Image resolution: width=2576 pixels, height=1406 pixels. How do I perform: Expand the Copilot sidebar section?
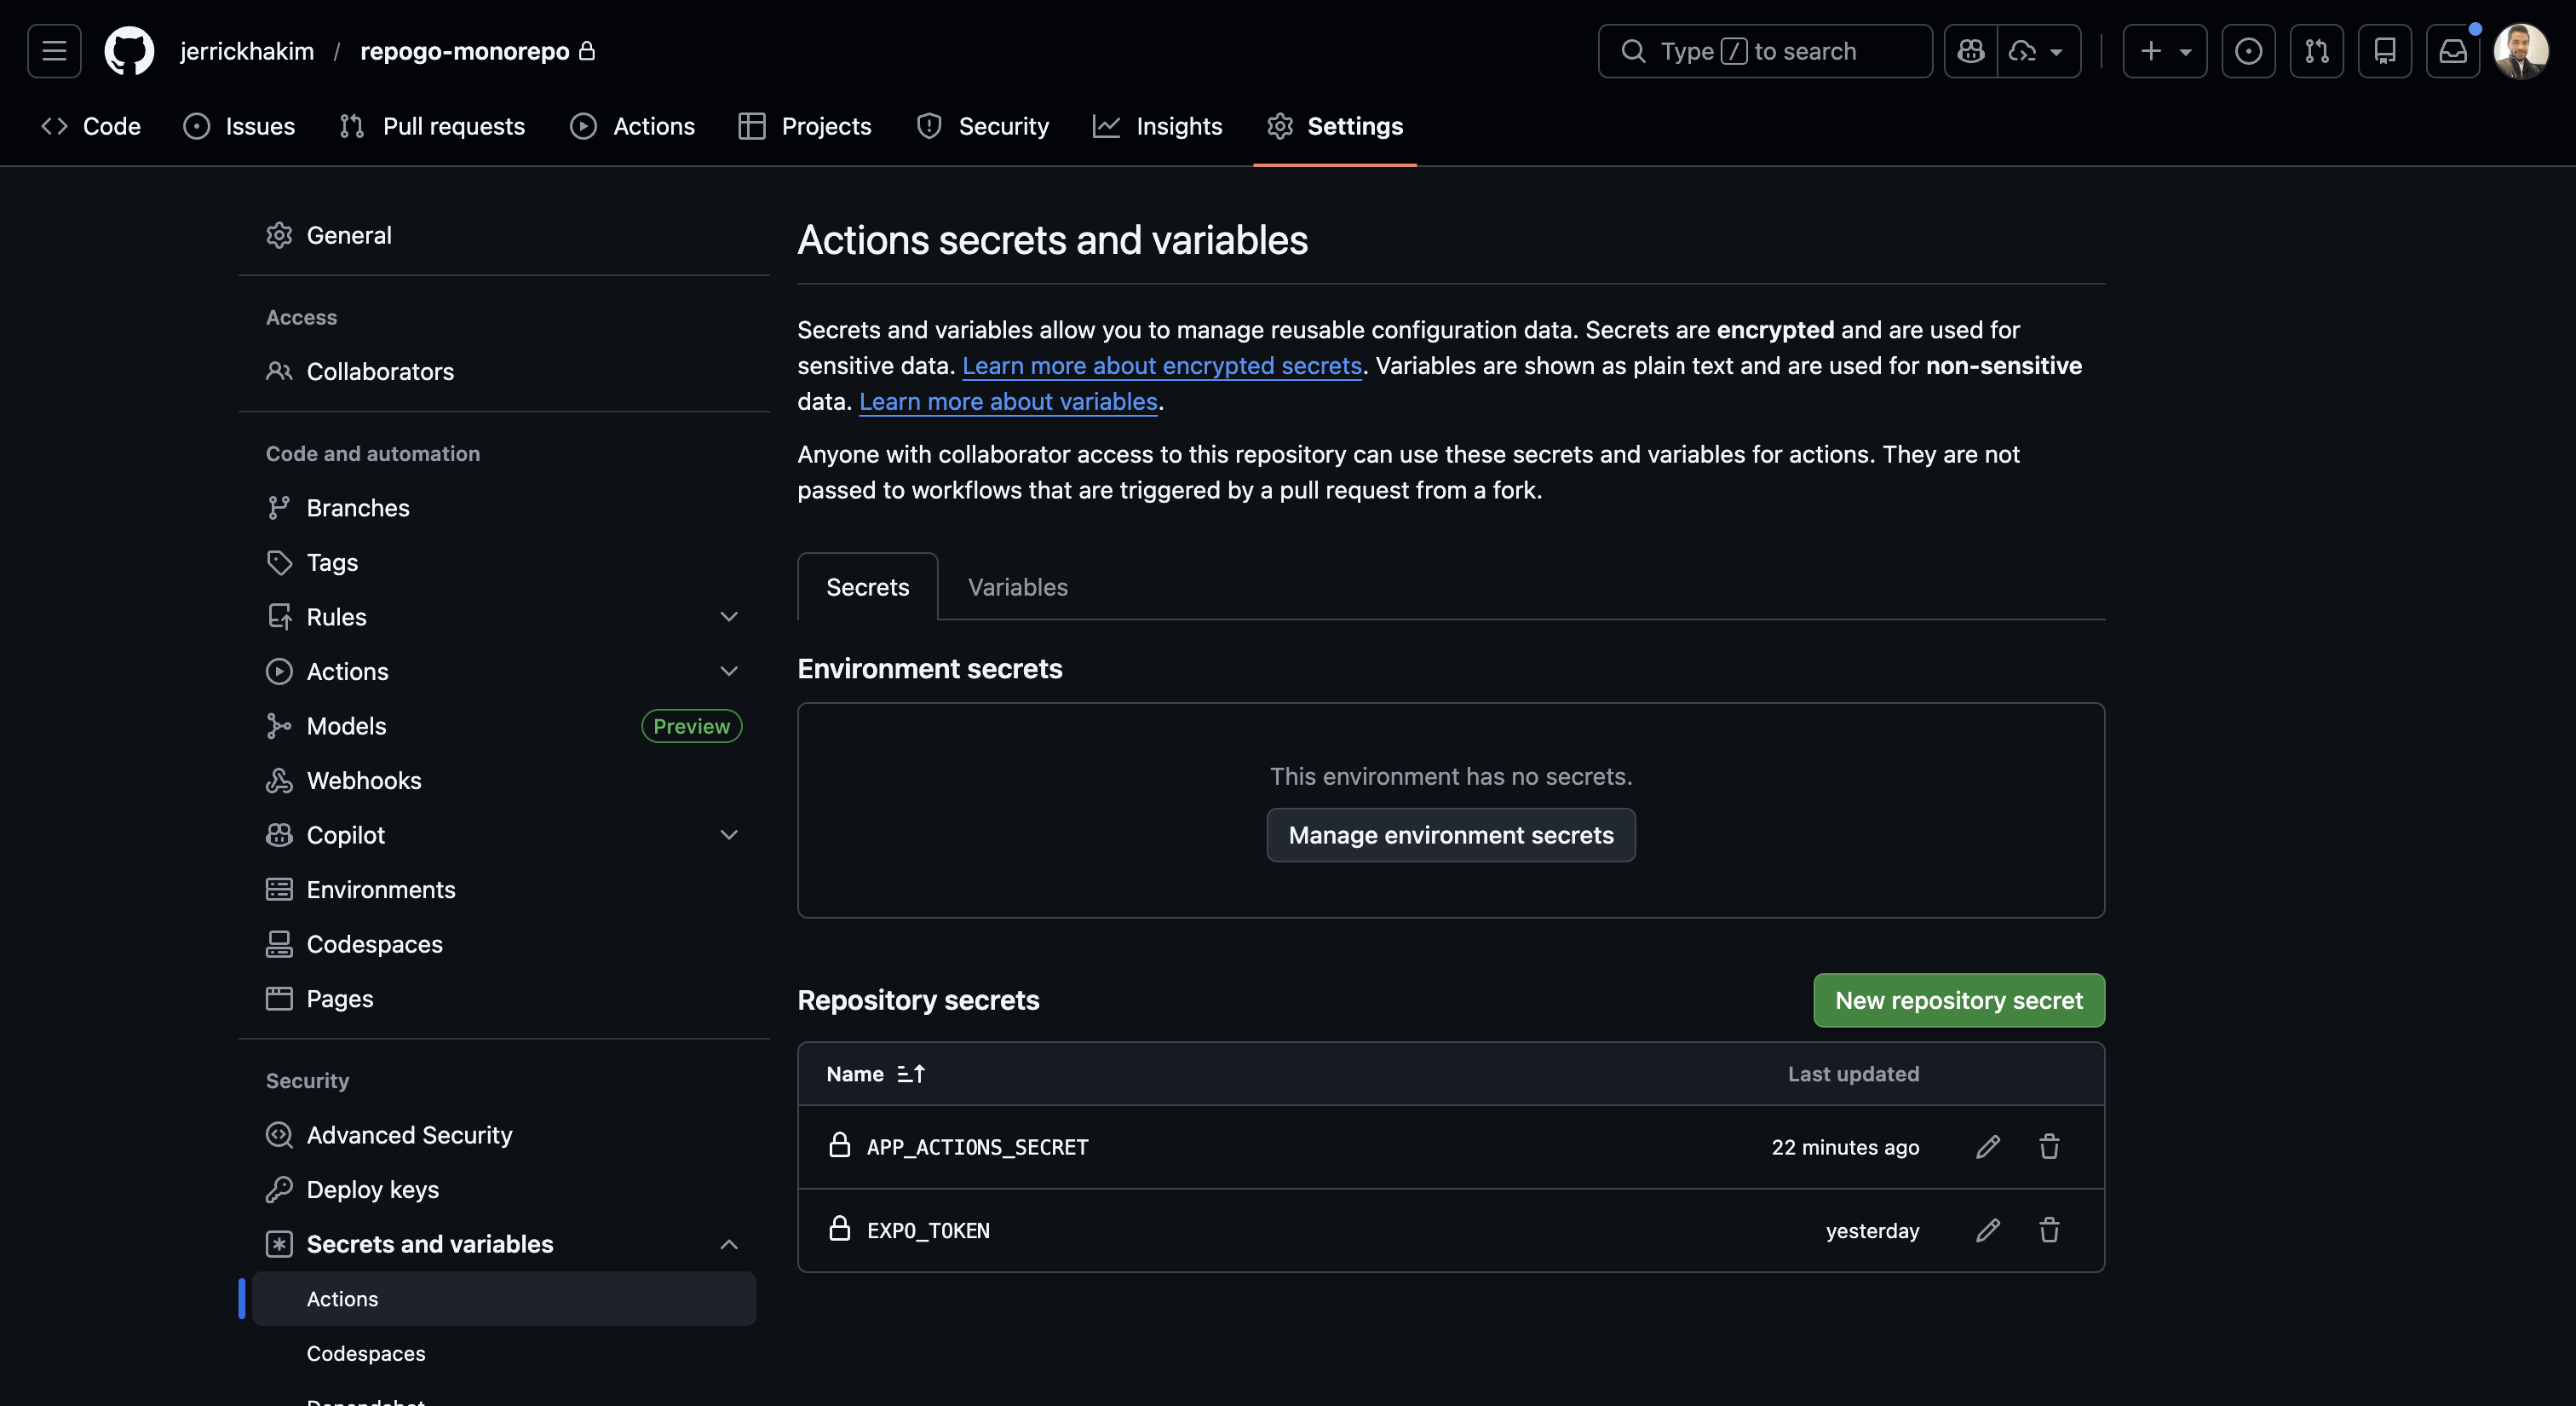point(729,835)
